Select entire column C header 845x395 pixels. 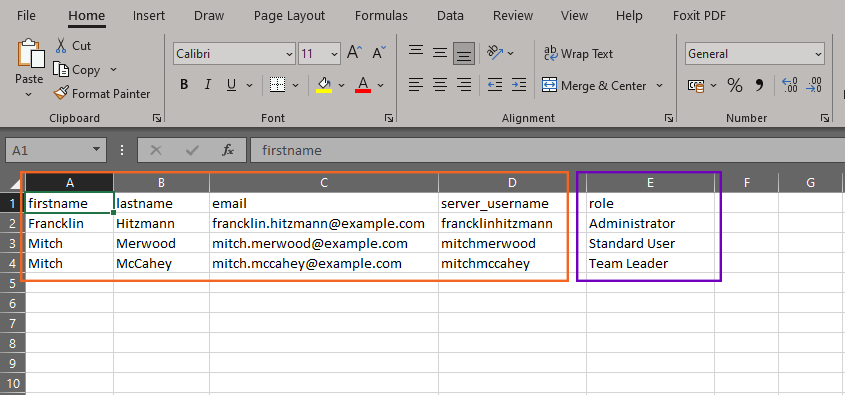tap(324, 183)
